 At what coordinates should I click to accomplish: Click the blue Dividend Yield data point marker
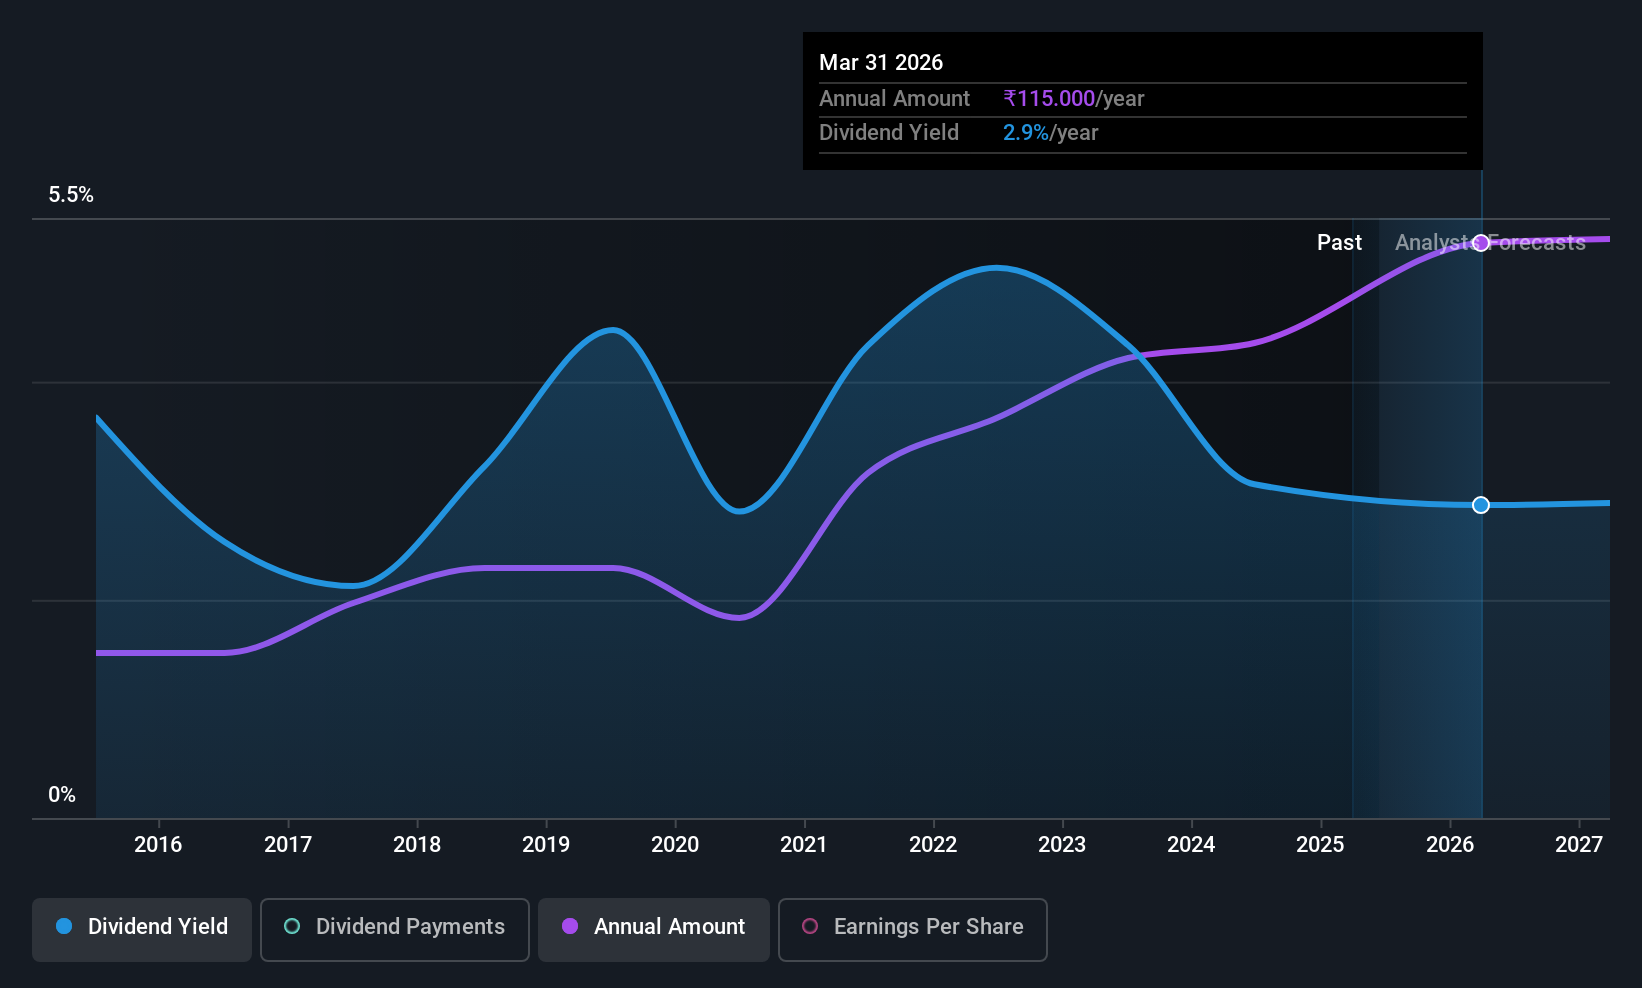(1481, 505)
